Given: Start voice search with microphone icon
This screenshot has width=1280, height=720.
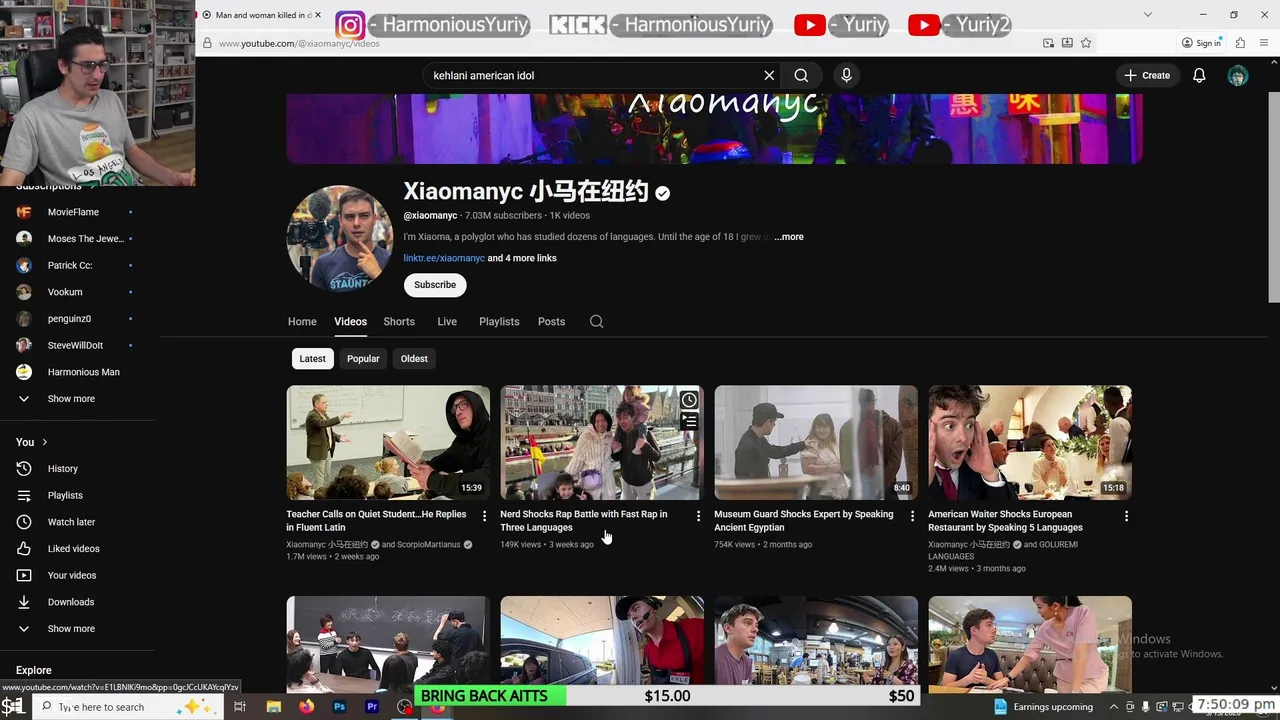Looking at the screenshot, I should point(846,75).
